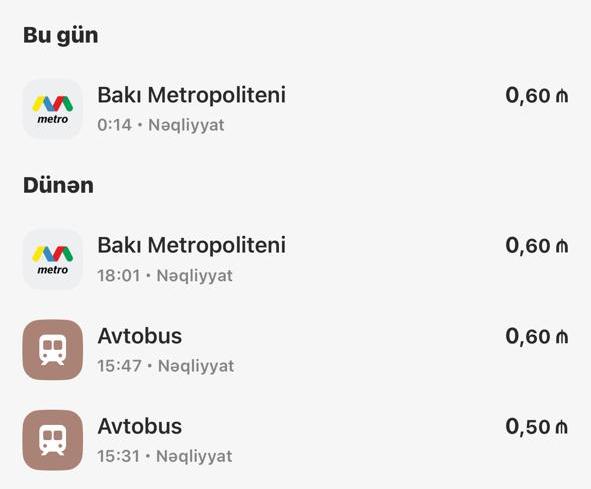Select the Dünən section header

(58, 185)
